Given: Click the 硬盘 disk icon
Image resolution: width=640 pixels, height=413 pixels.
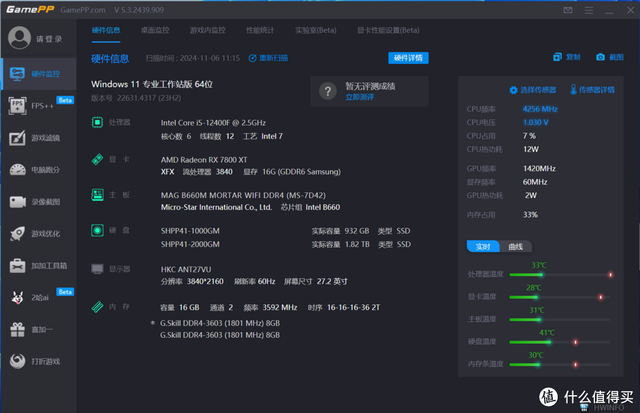Looking at the screenshot, I should [x=97, y=231].
